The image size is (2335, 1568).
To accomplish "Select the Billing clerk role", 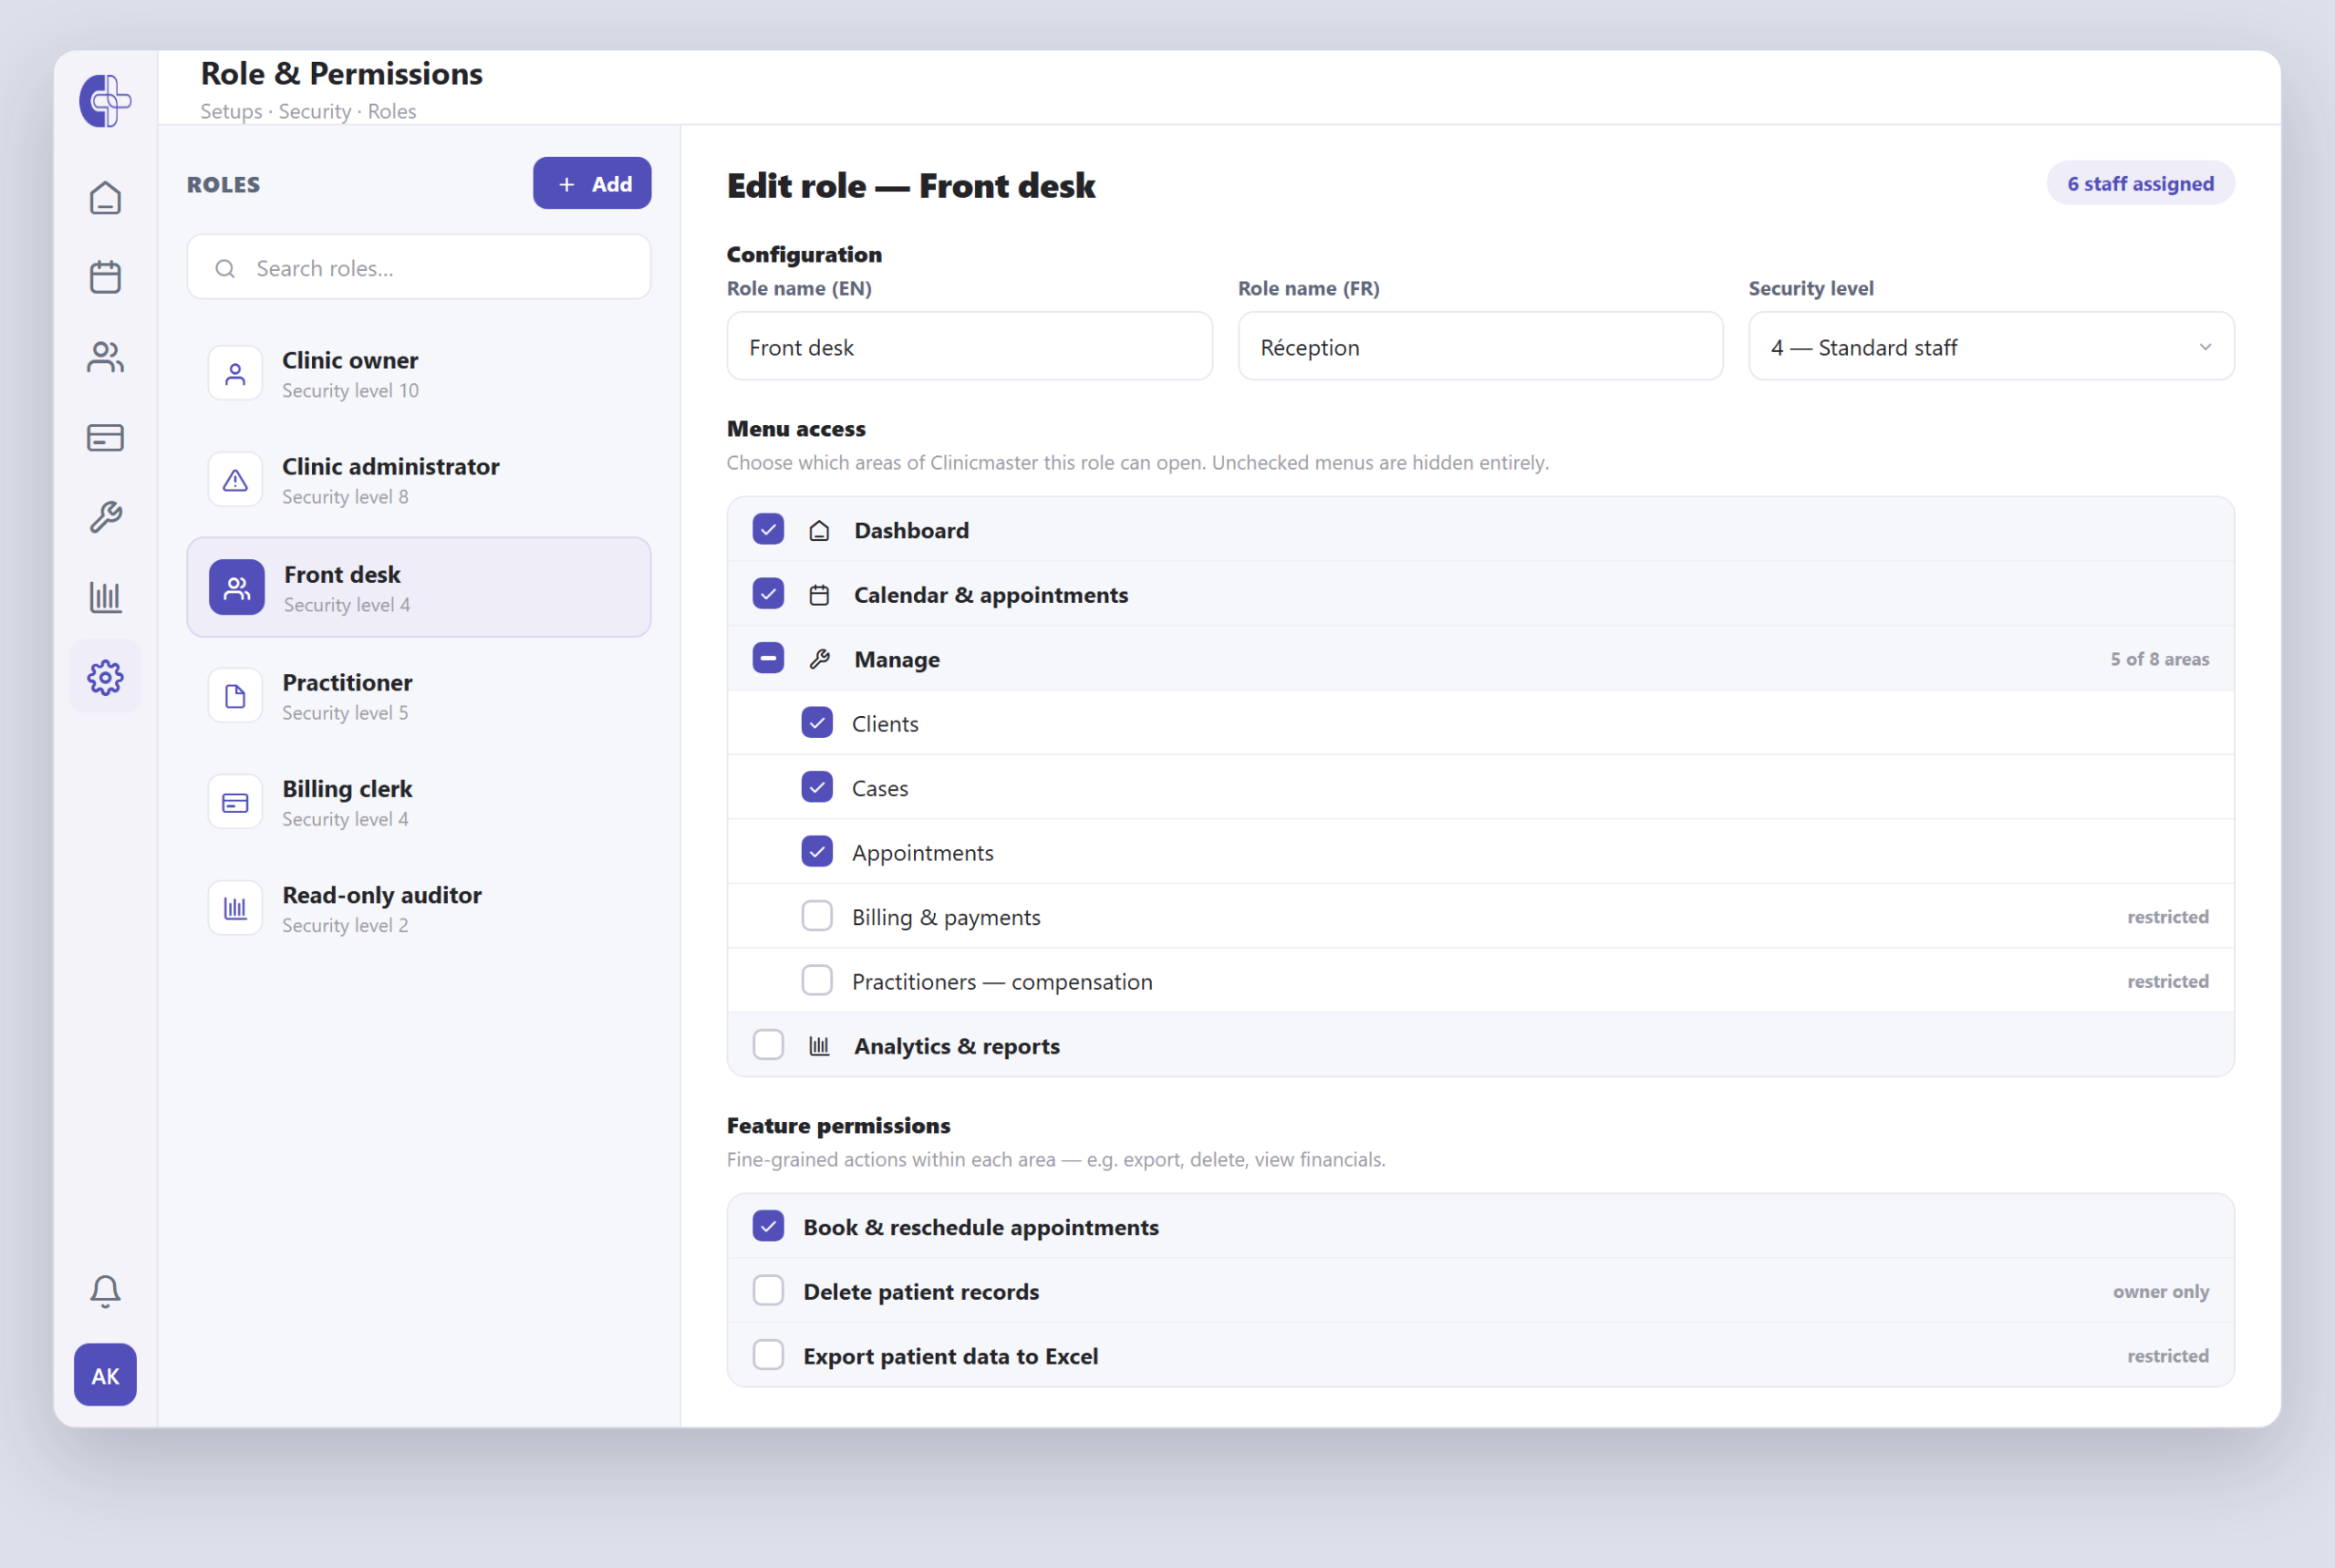I will [x=418, y=802].
